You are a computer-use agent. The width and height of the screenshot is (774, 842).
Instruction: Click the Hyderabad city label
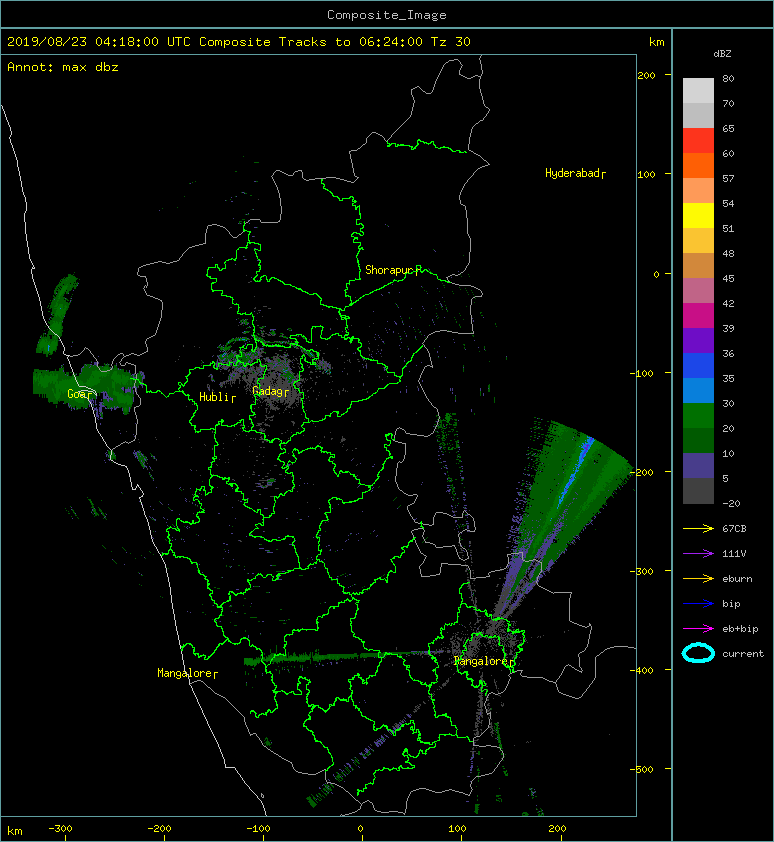pyautogui.click(x=573, y=173)
